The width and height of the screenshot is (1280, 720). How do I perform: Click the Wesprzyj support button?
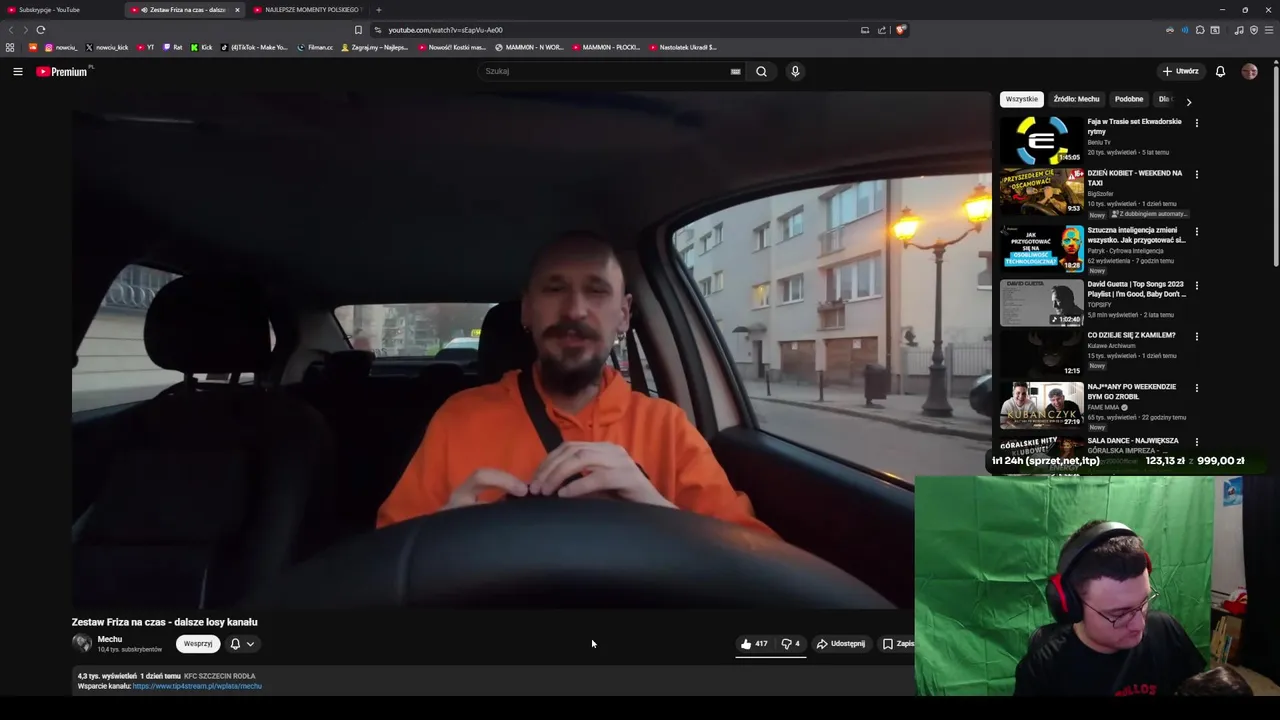pos(198,644)
